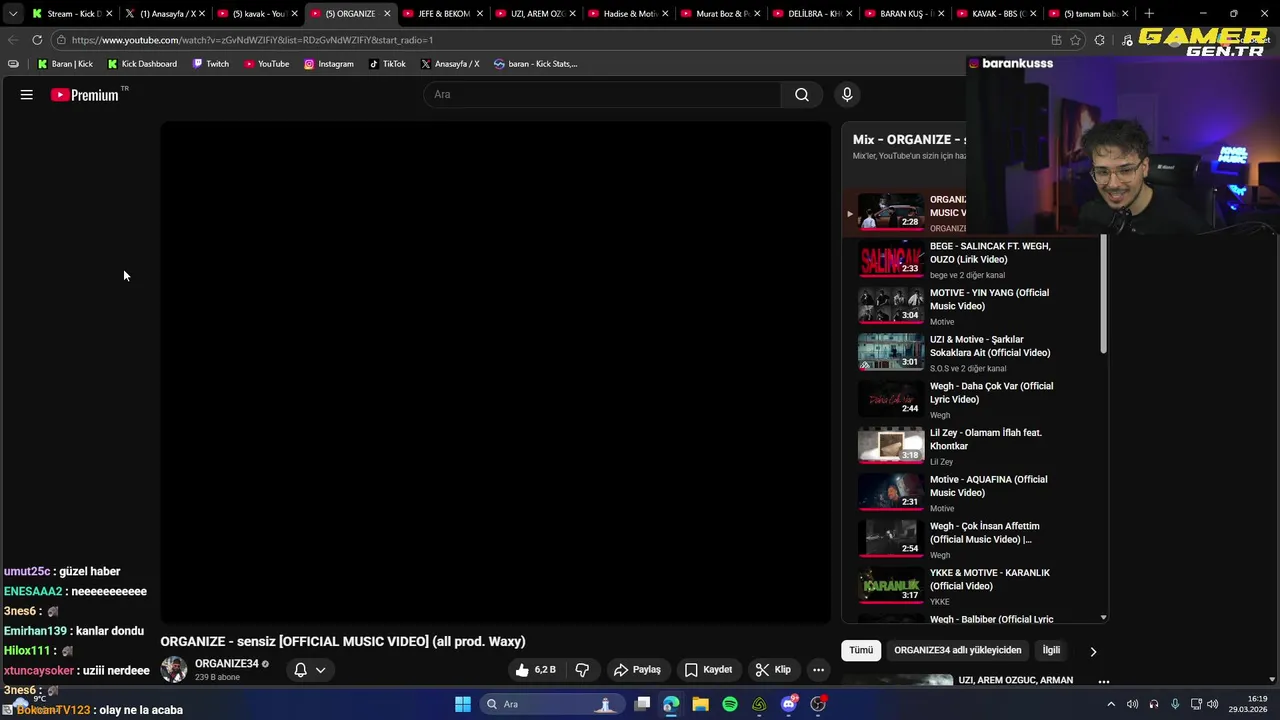This screenshot has width=1280, height=720.
Task: Open baran - Kick Stats bookmark
Action: (535, 64)
